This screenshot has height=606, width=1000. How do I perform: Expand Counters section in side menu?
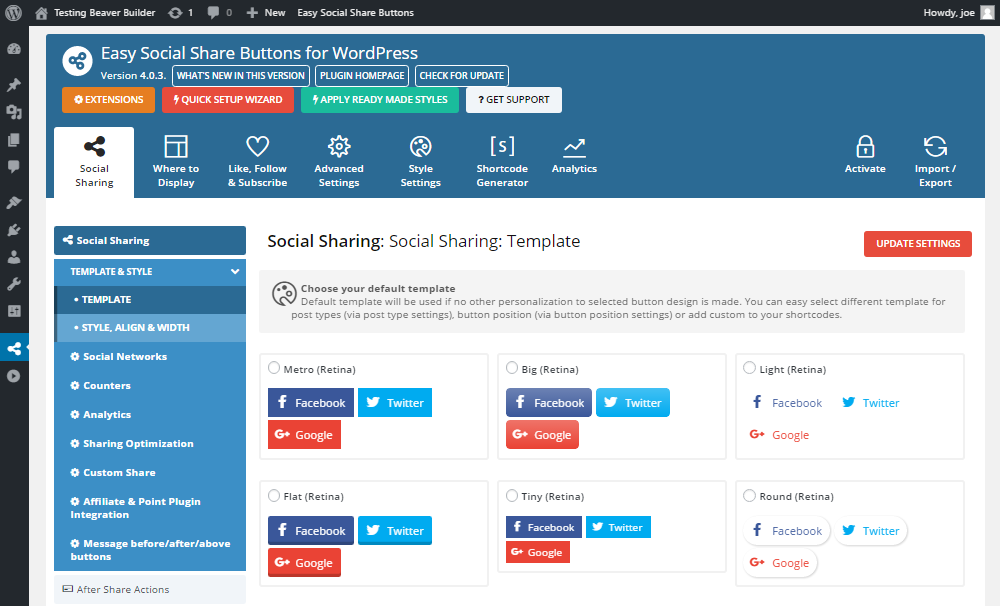pyautogui.click(x=150, y=385)
